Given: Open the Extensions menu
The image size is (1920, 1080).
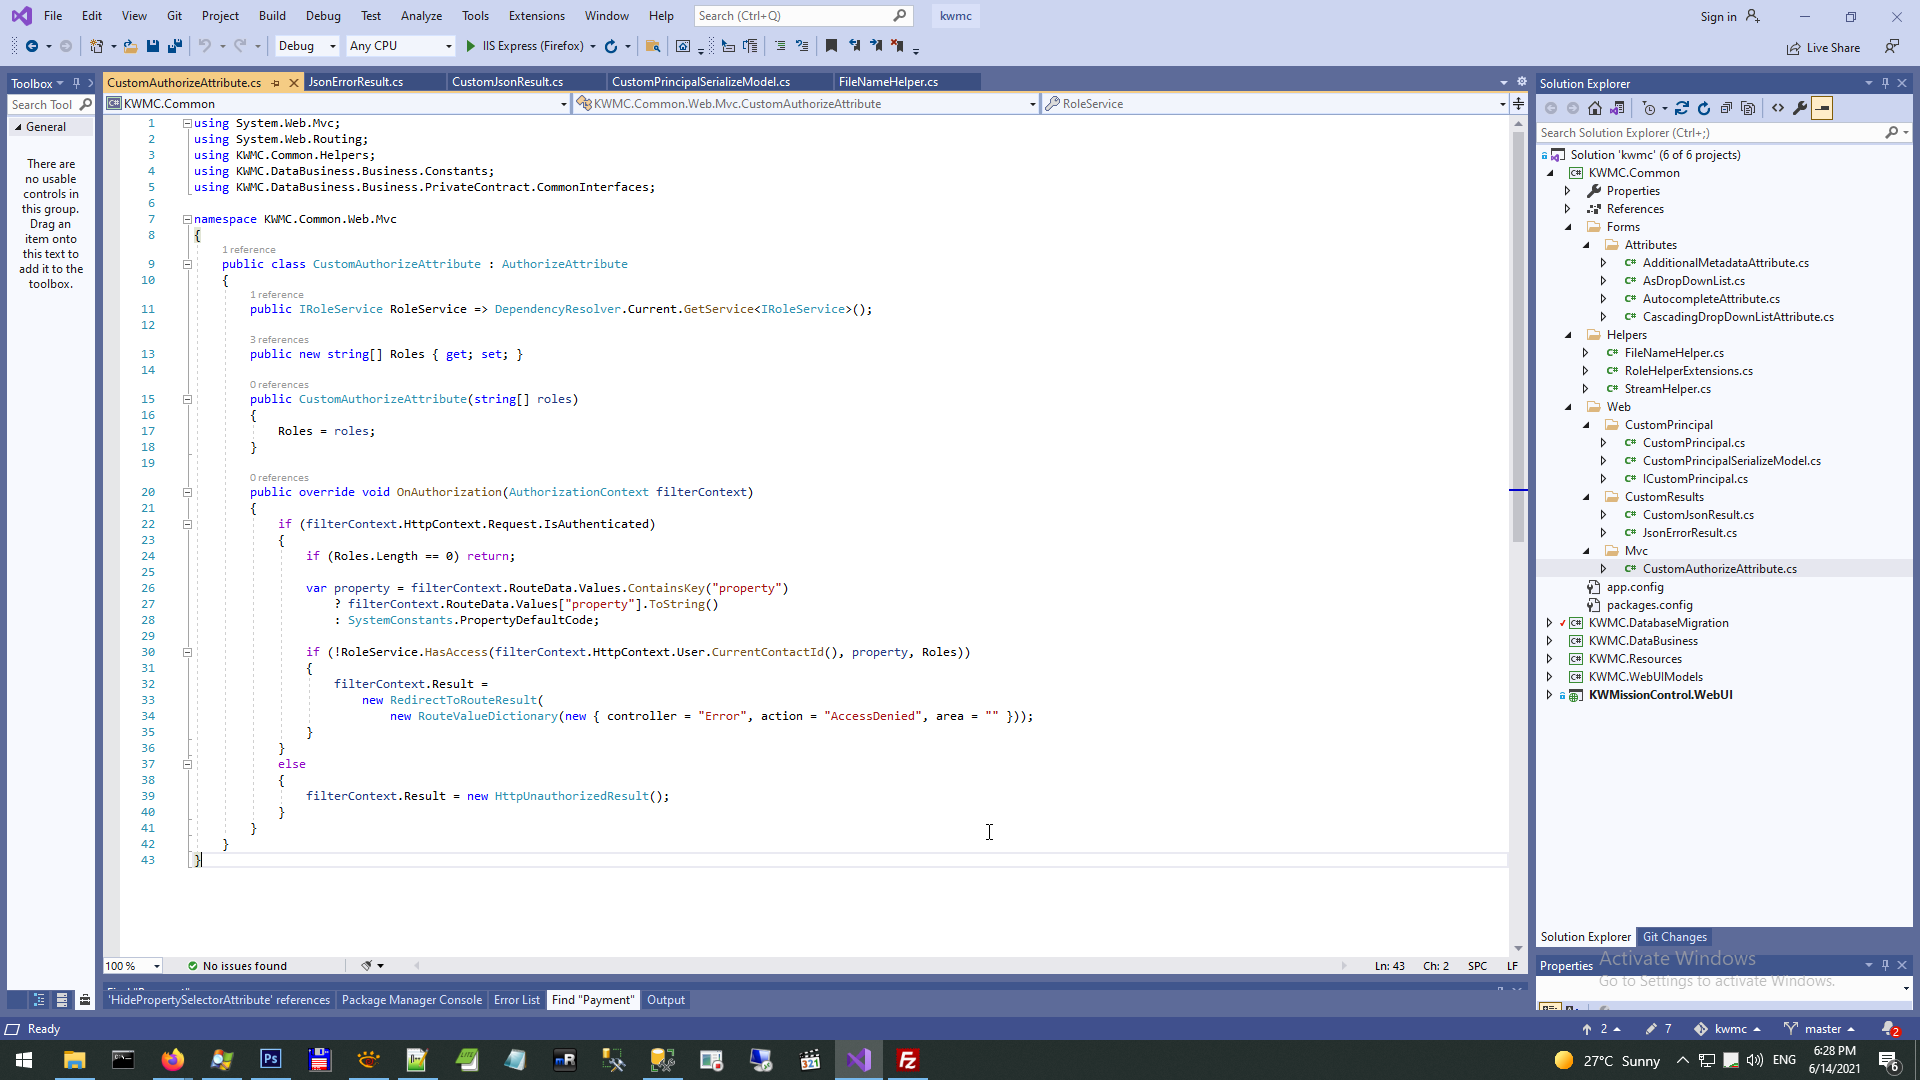Looking at the screenshot, I should pyautogui.click(x=536, y=16).
